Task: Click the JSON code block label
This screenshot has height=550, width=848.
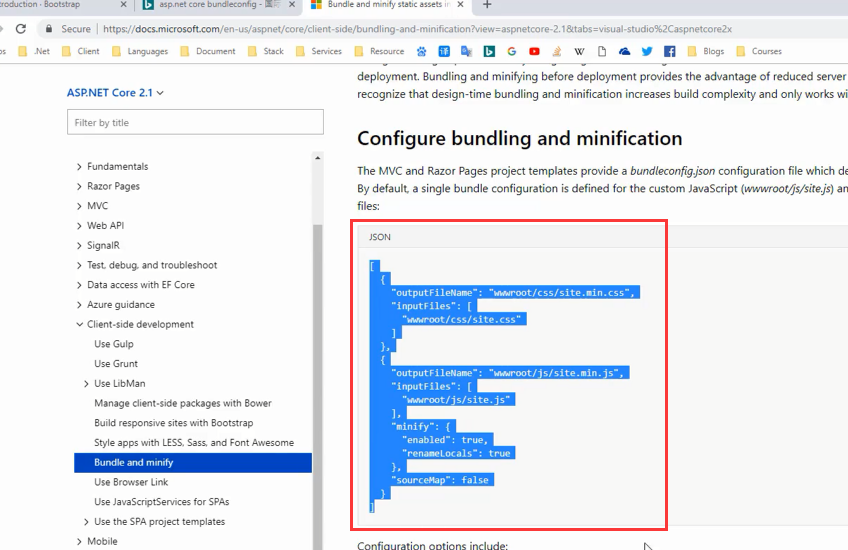Action: coord(380,237)
